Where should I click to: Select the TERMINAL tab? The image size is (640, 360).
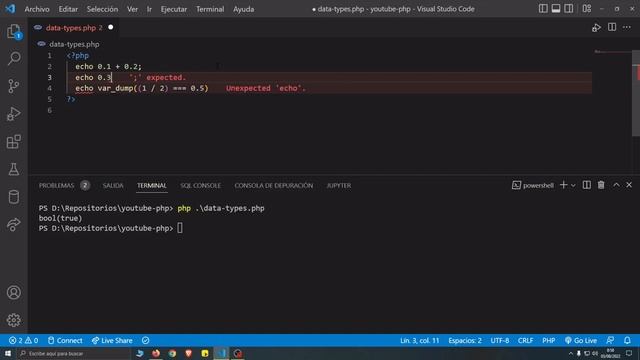(x=152, y=185)
